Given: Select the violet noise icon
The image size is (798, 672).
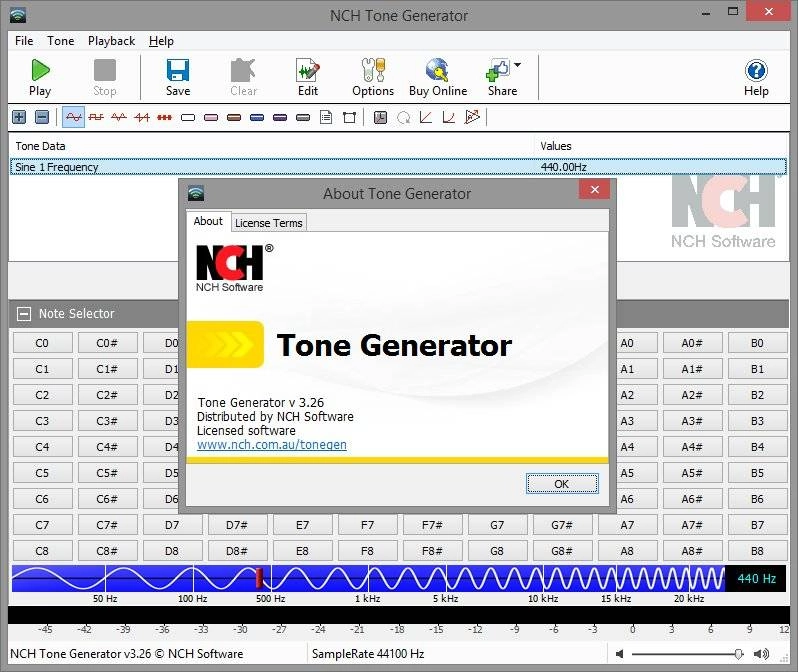Looking at the screenshot, I should click(x=280, y=118).
